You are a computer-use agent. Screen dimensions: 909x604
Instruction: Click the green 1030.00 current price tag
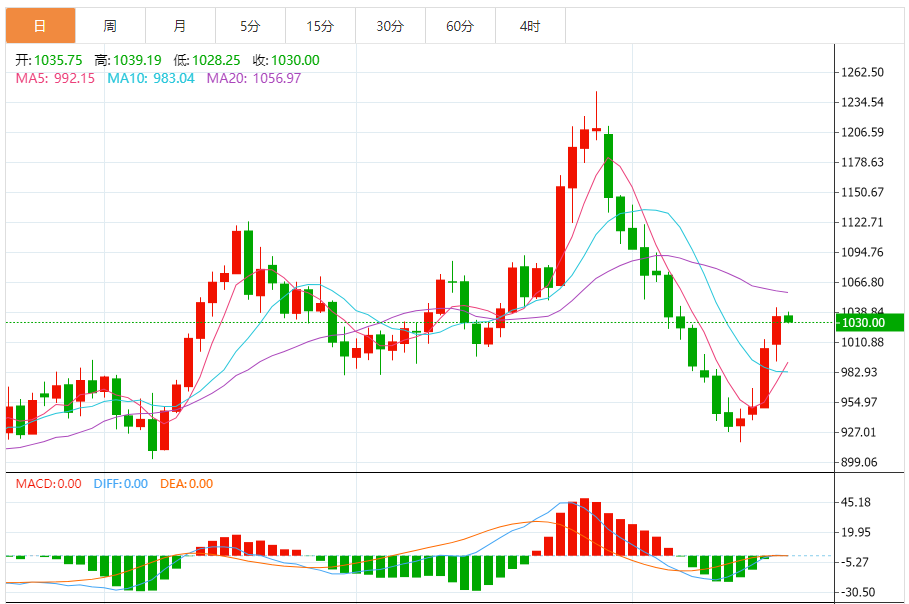point(870,323)
